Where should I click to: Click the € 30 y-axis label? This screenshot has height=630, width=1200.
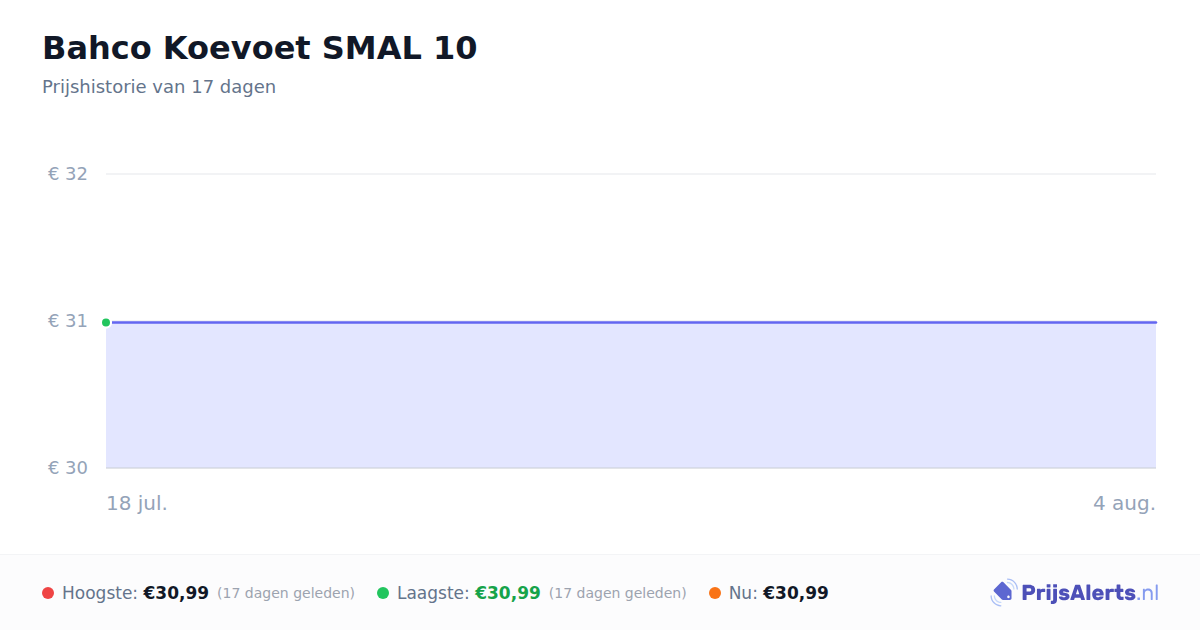tap(68, 468)
